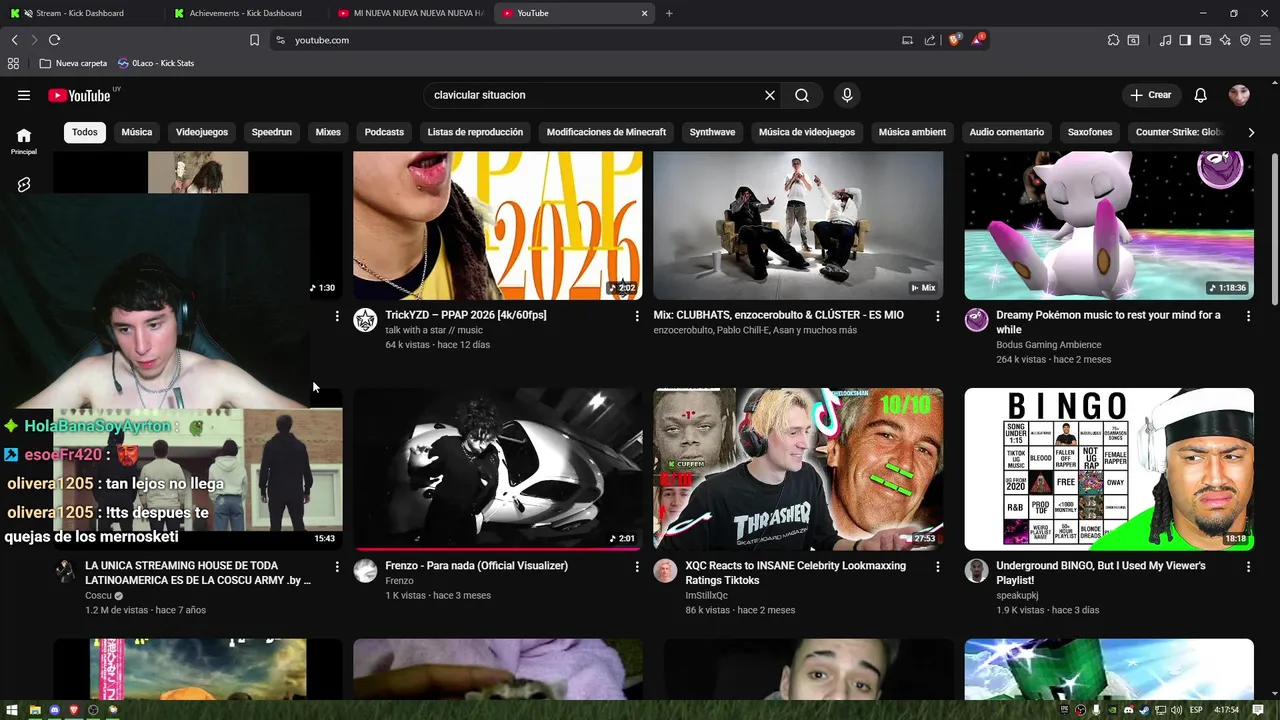Open YouTube notifications bell

[1201, 95]
